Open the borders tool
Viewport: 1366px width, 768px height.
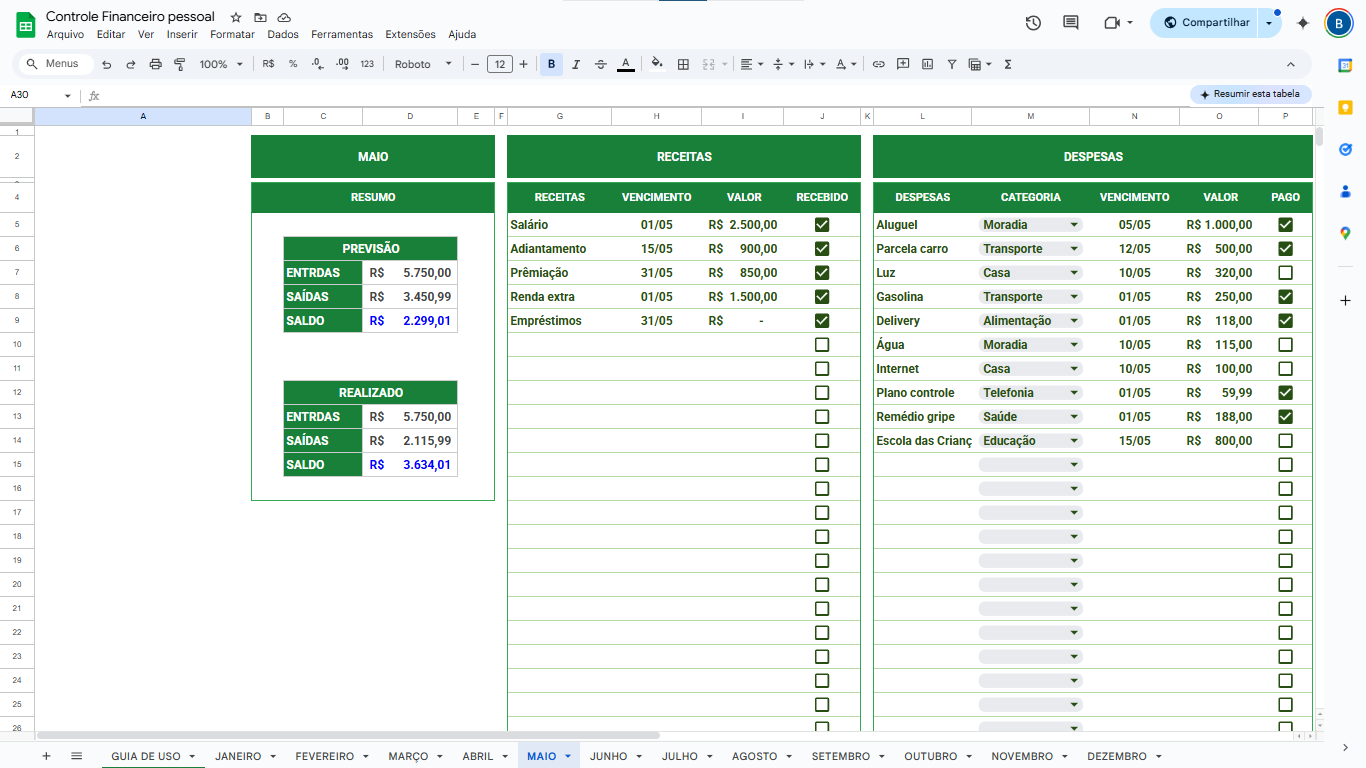[x=683, y=64]
